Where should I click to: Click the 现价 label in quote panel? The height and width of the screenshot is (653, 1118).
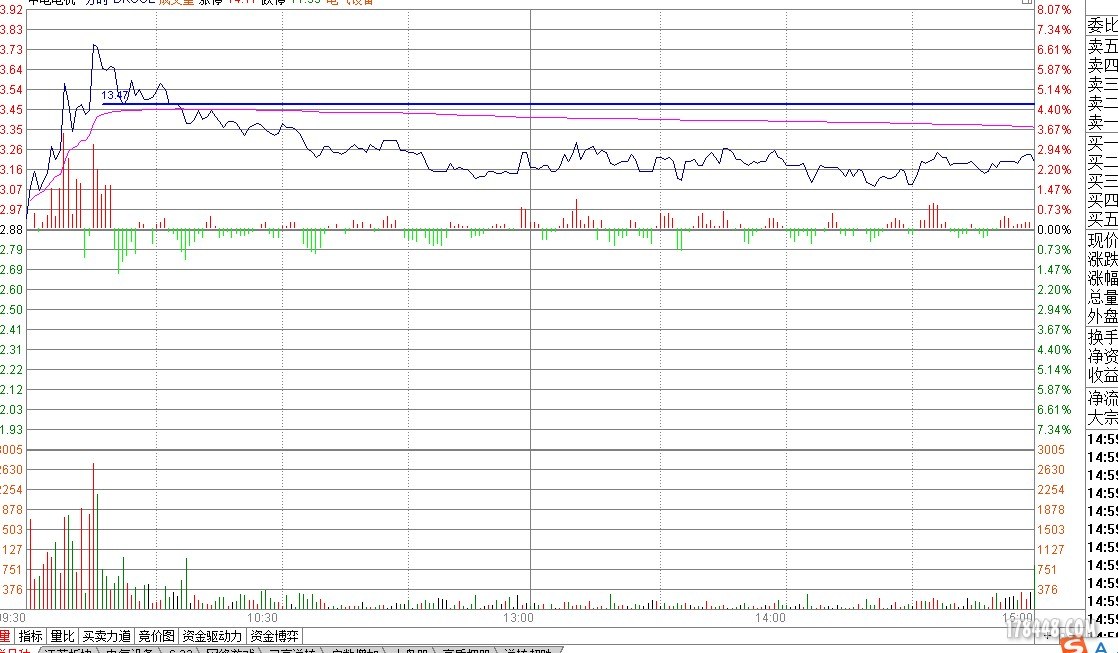[x=1102, y=240]
